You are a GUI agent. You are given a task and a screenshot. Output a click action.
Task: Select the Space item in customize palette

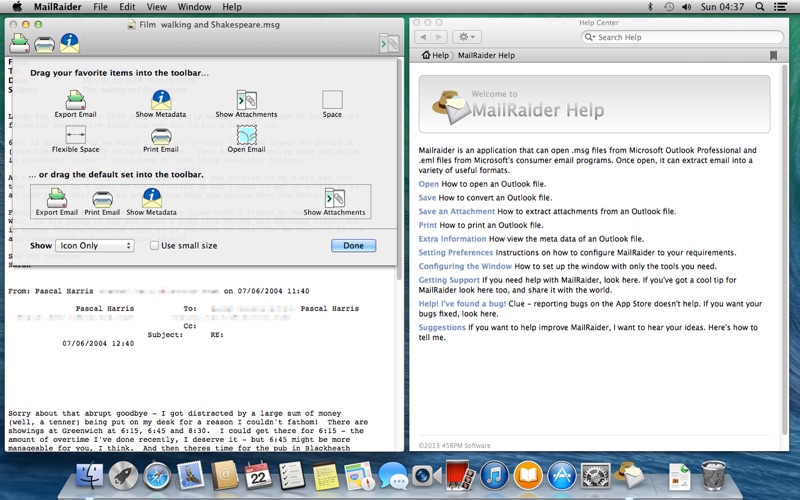332,104
